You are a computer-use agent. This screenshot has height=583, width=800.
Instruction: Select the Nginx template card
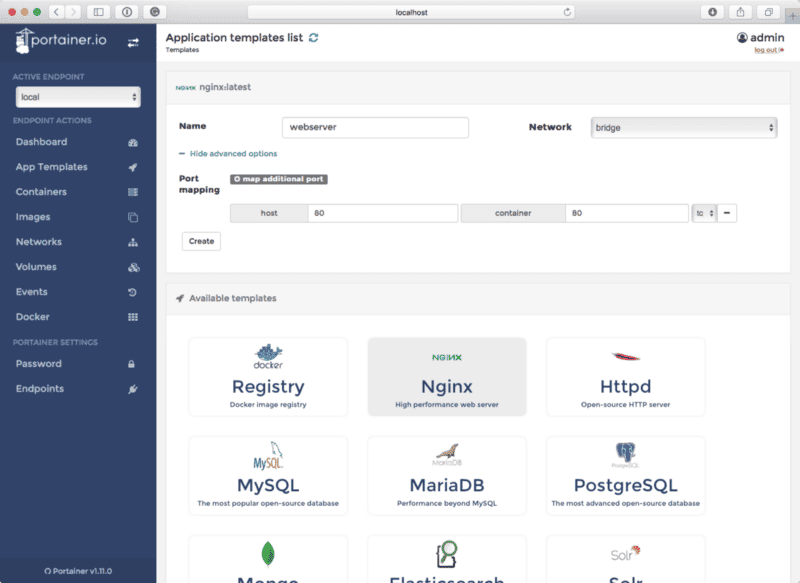(446, 375)
